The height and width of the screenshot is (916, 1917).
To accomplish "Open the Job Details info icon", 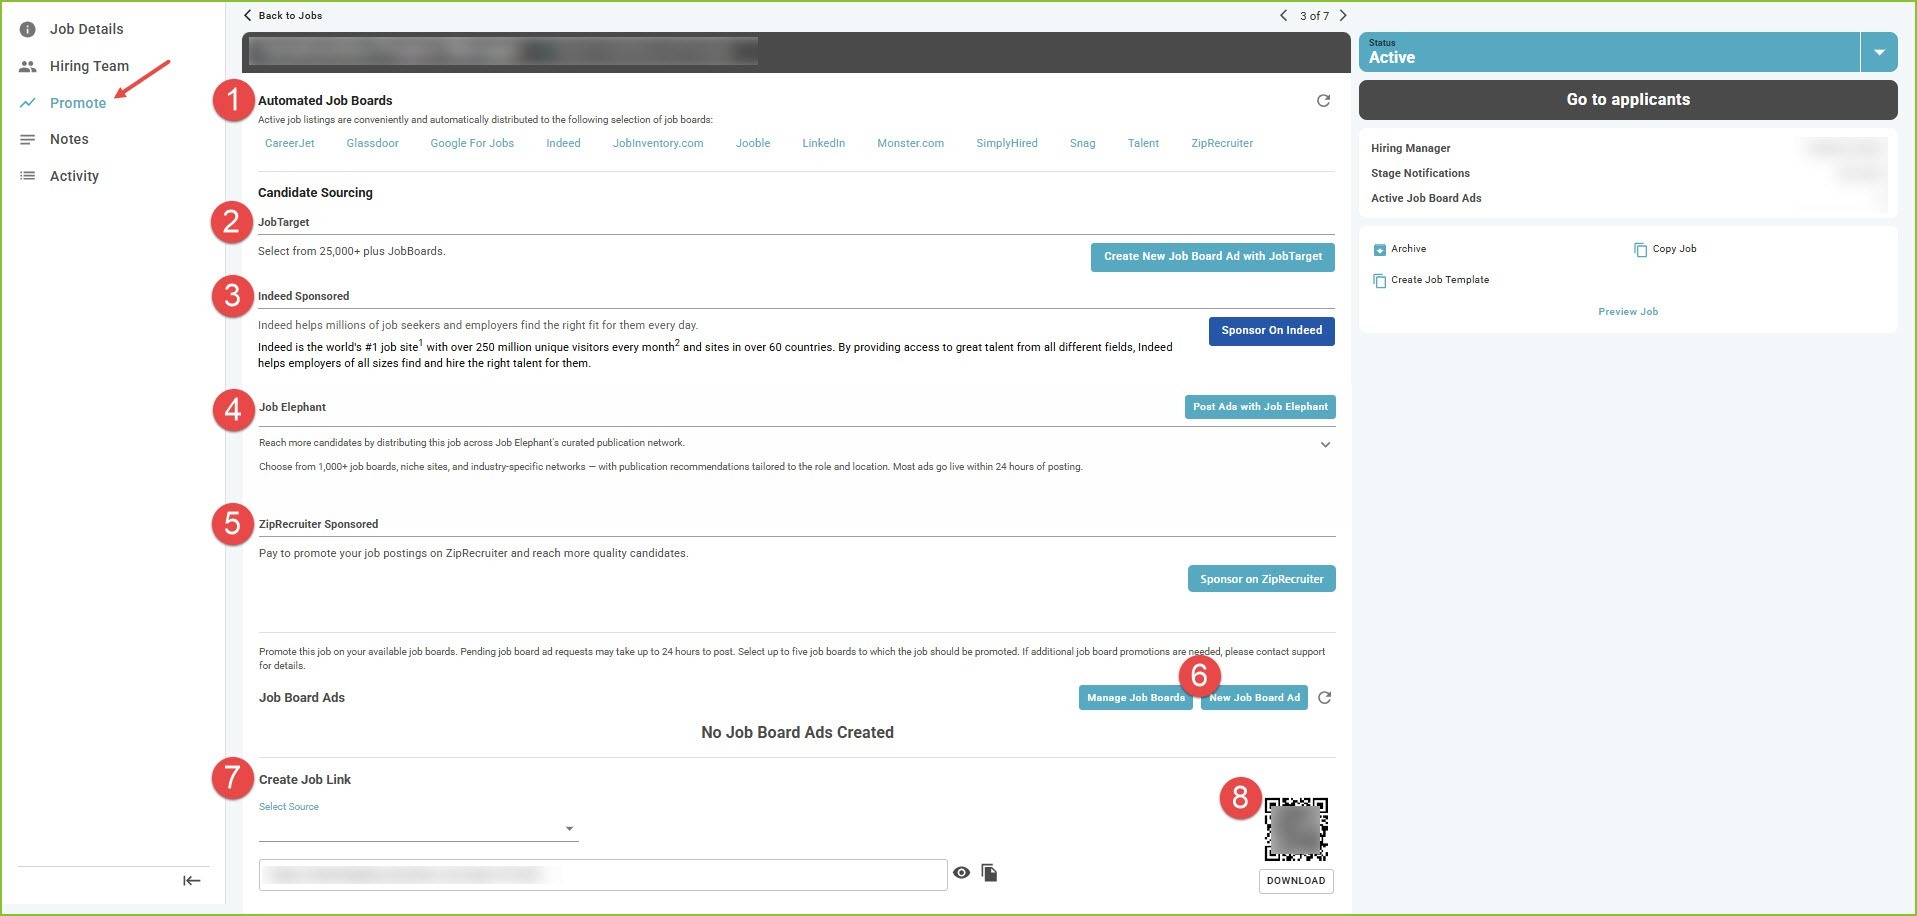I will tap(28, 30).
